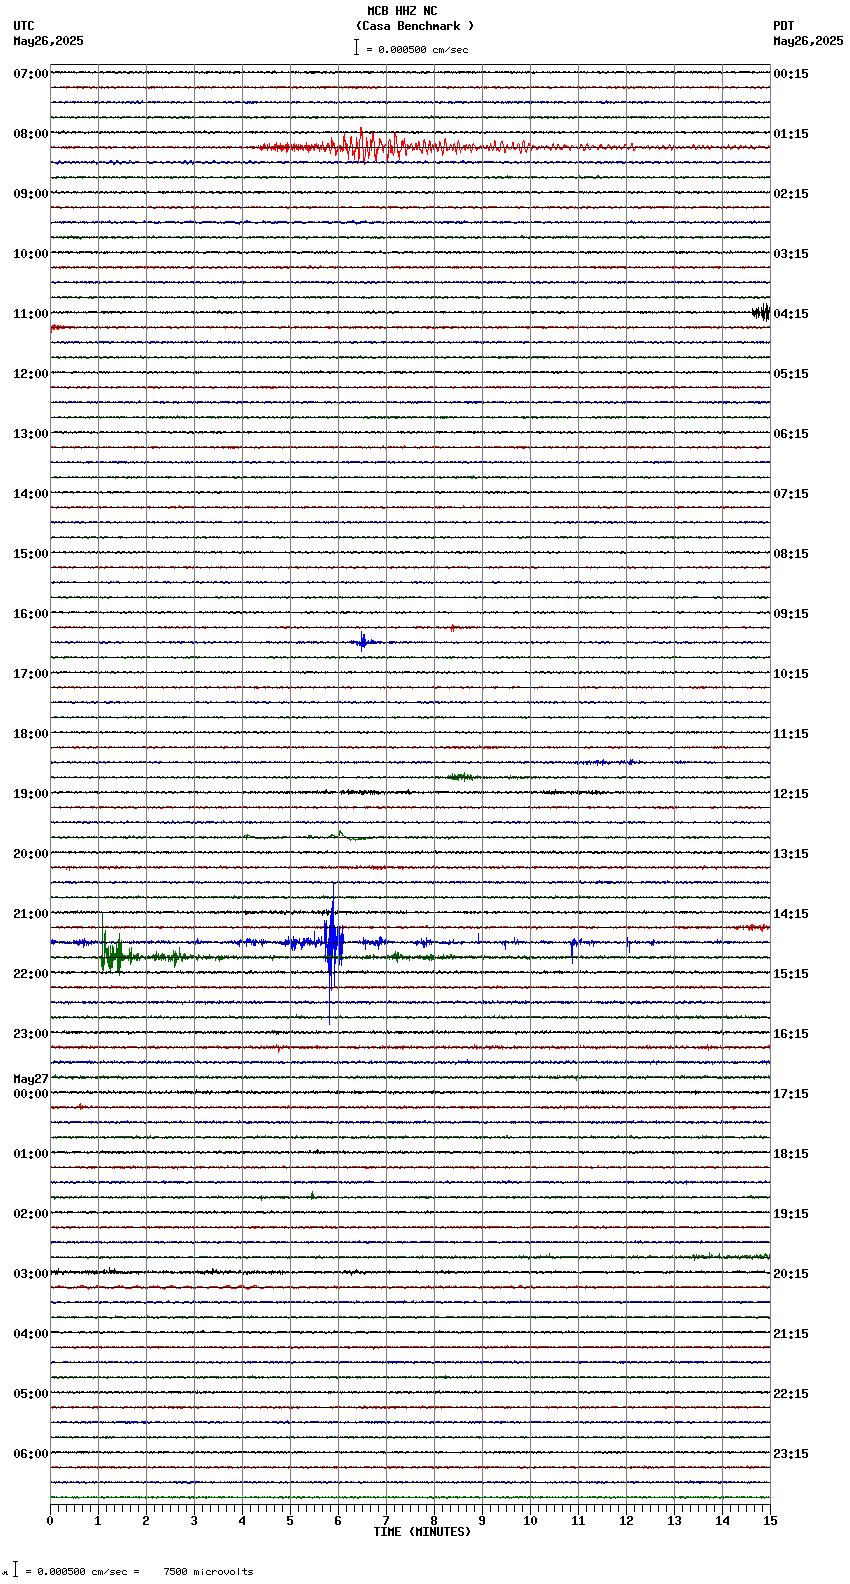The width and height of the screenshot is (850, 1584).
Task: Click the green signal on the 18:45 trace
Action: coord(462,777)
